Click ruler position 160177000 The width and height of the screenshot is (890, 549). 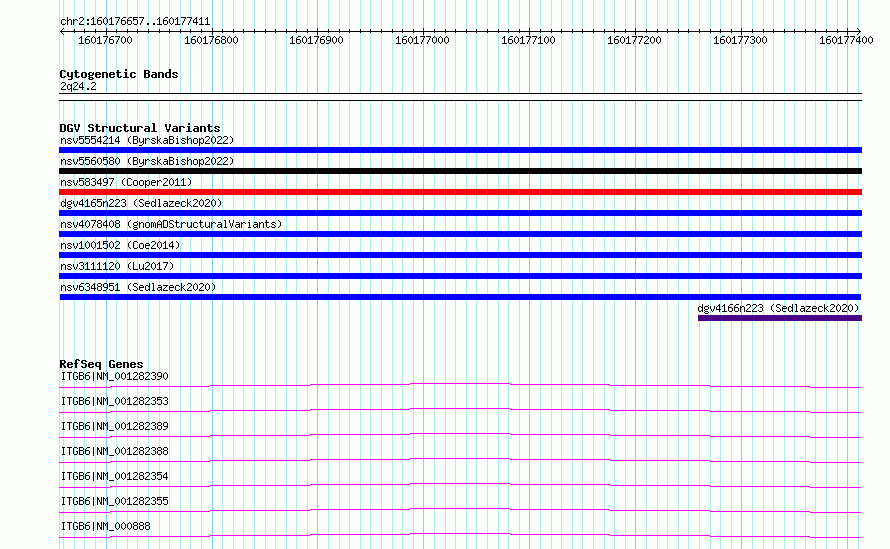pos(422,40)
